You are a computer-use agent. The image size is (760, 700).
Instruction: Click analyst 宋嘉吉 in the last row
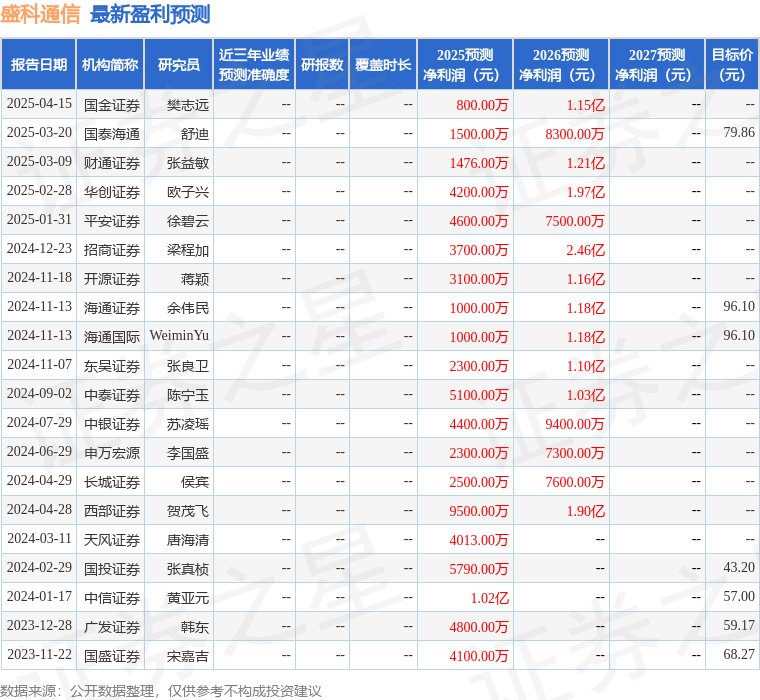click(x=188, y=656)
